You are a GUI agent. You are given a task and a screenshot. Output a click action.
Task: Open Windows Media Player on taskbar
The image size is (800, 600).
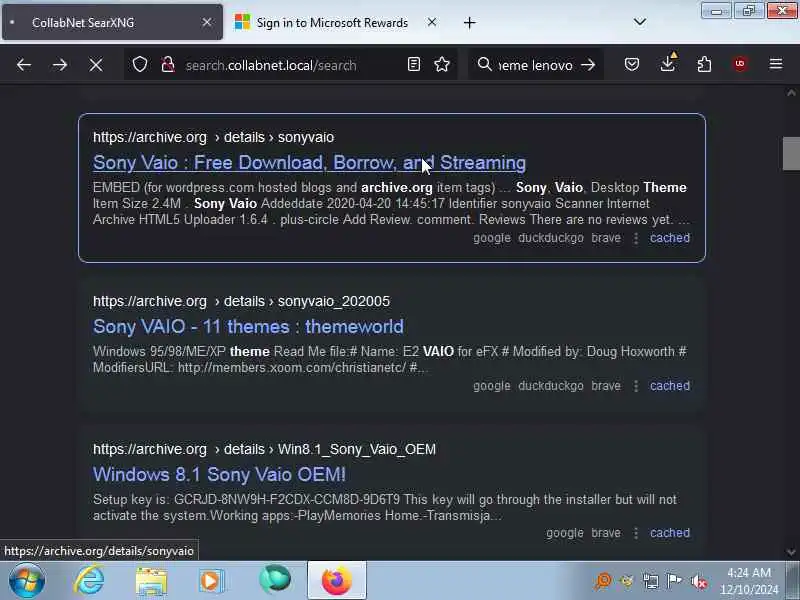211,581
